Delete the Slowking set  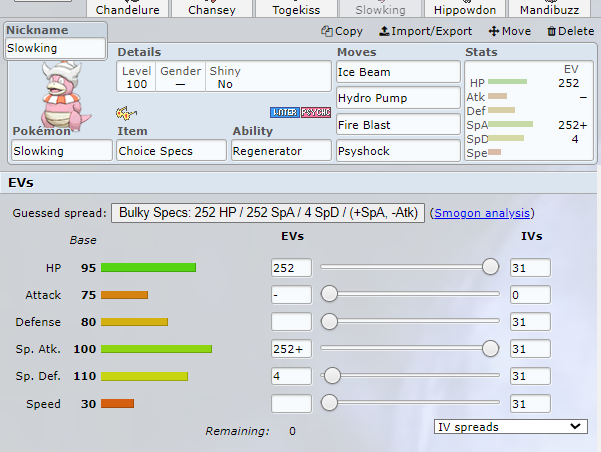point(570,31)
